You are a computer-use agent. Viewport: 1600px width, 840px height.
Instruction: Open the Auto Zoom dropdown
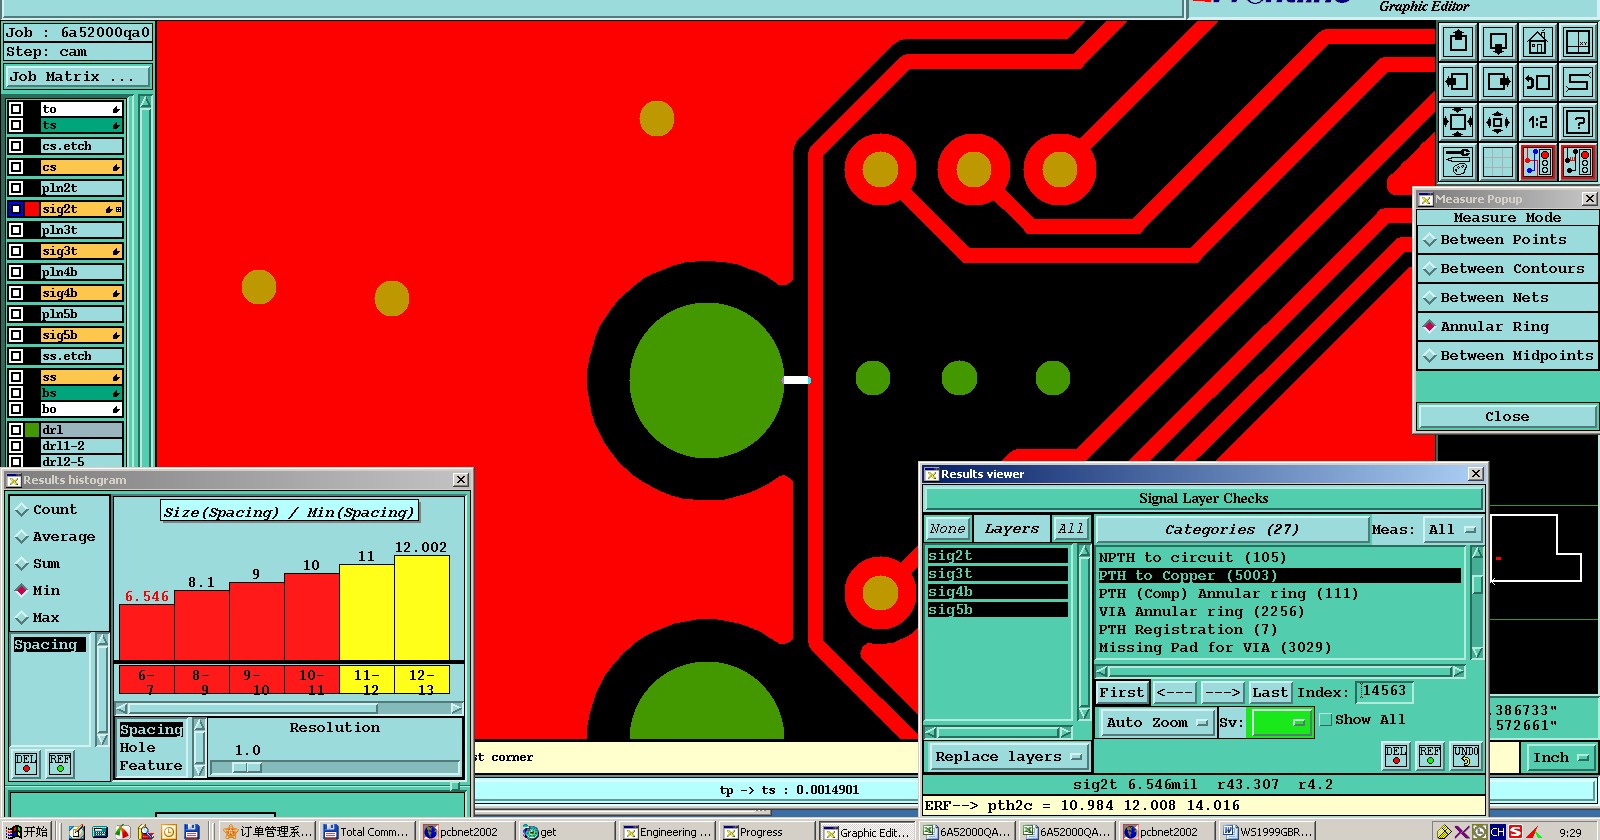[1156, 723]
